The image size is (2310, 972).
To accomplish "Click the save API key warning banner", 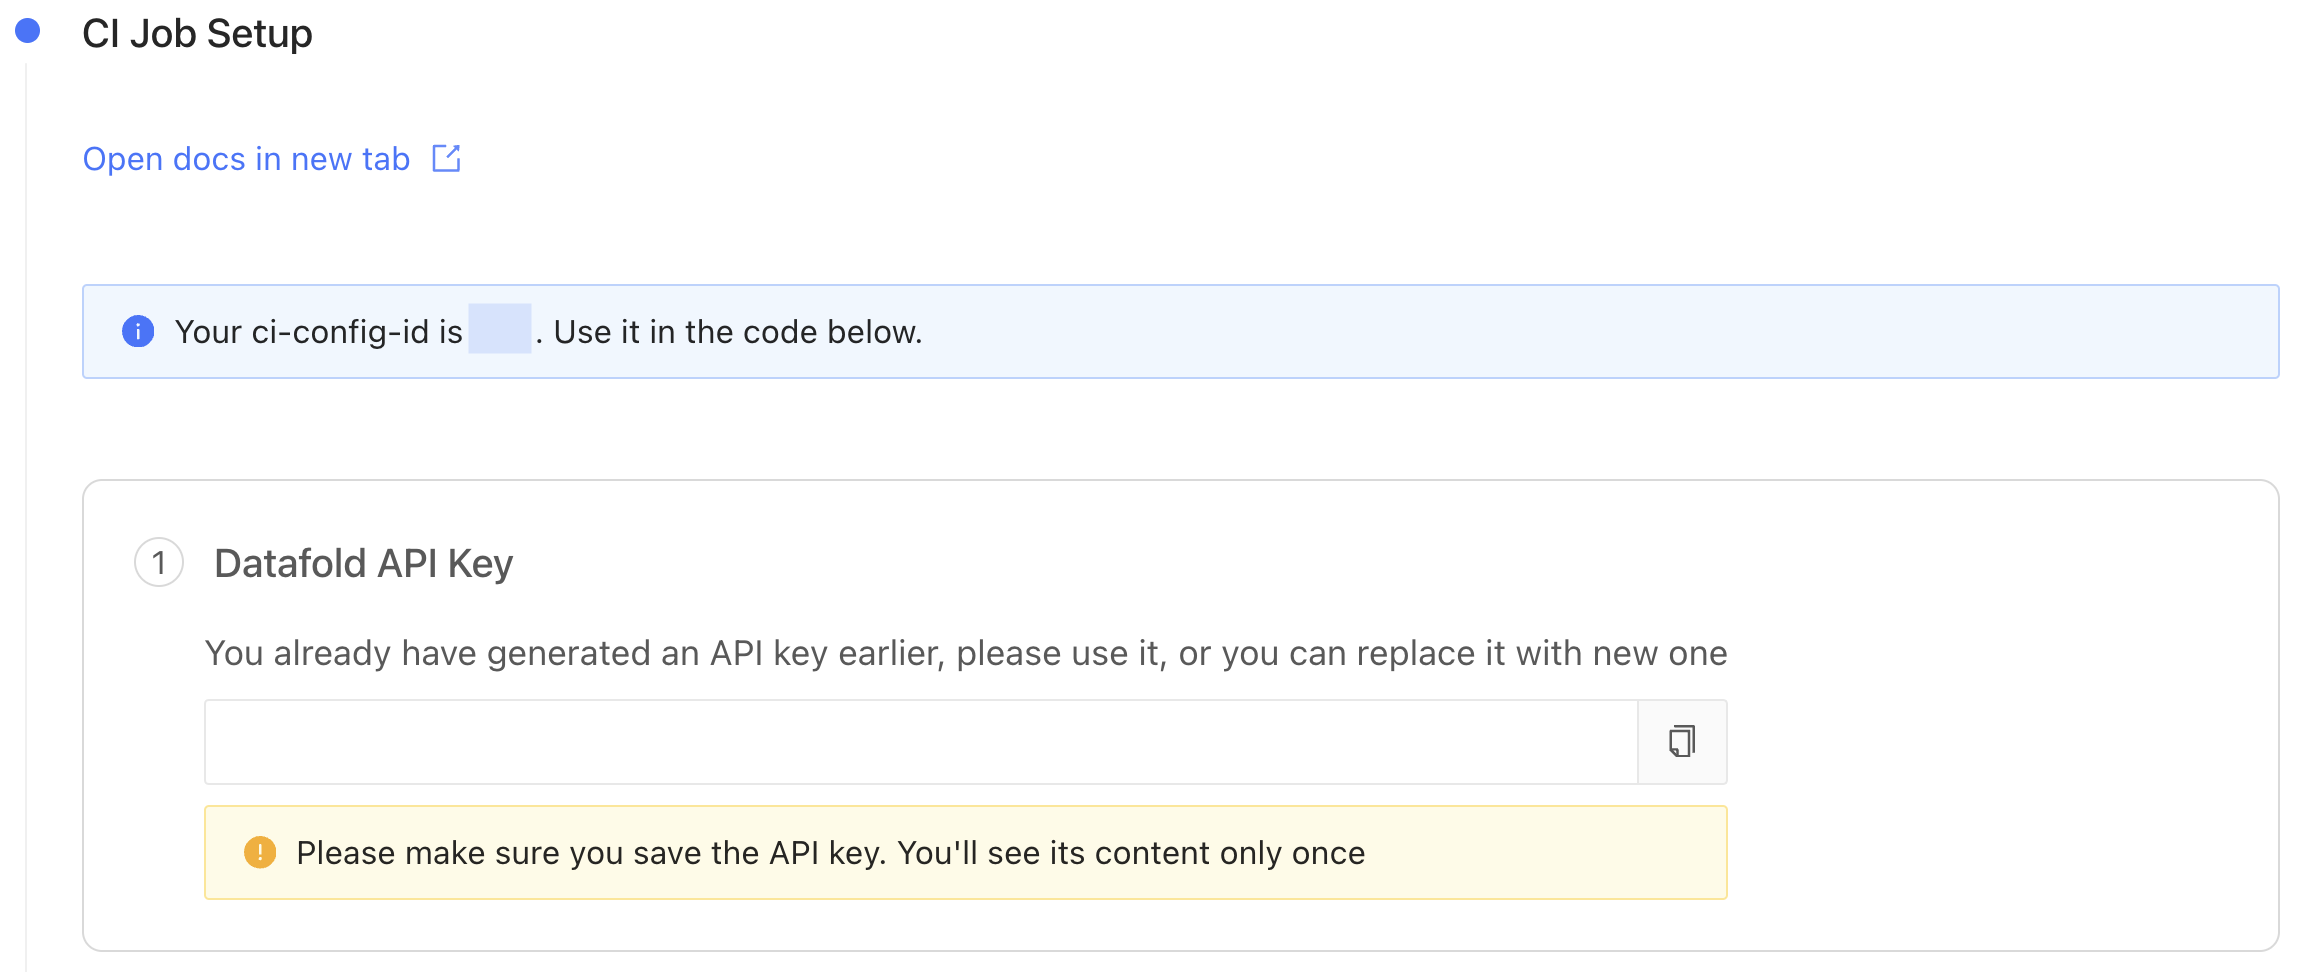I will [966, 852].
